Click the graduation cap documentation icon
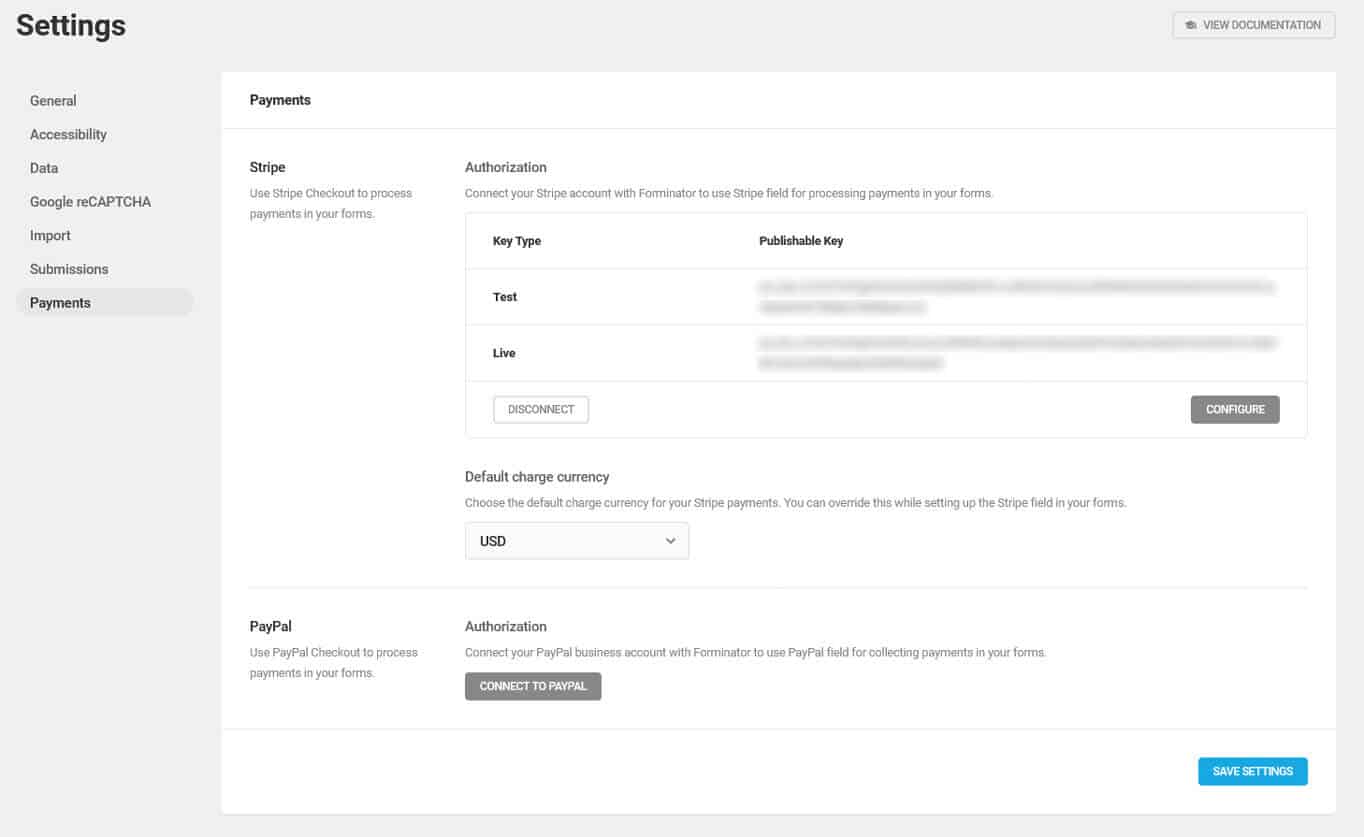Screen dimensions: 1364x837 [x=1191, y=25]
